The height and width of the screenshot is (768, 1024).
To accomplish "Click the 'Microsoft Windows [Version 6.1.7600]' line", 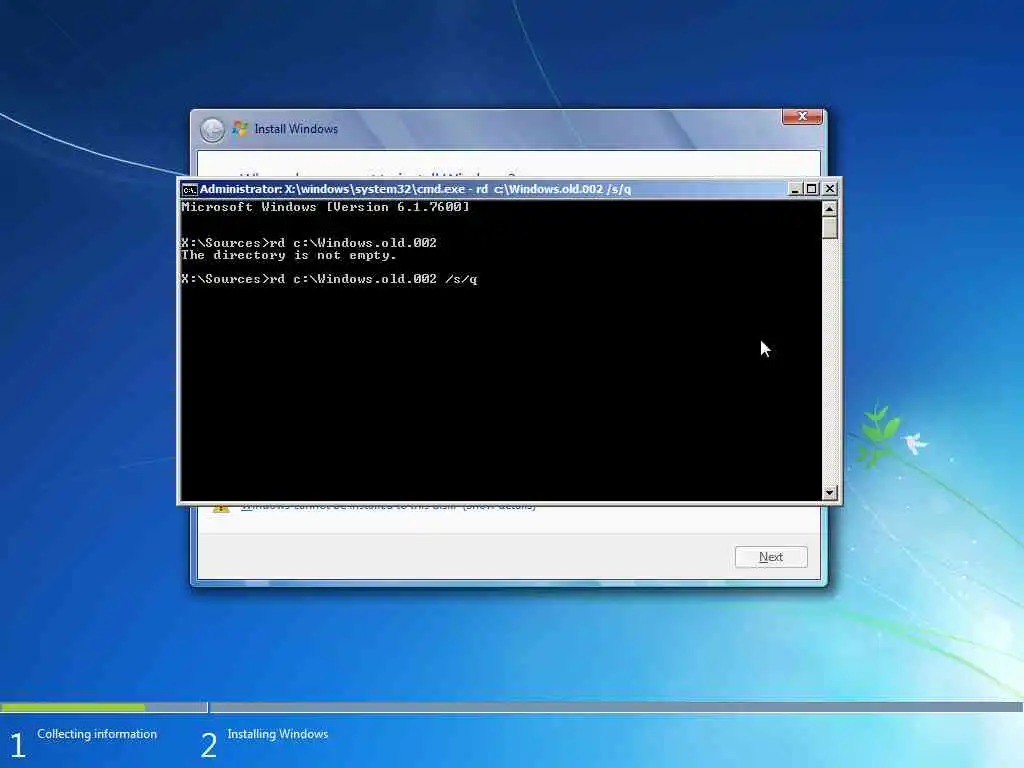I will click(325, 207).
